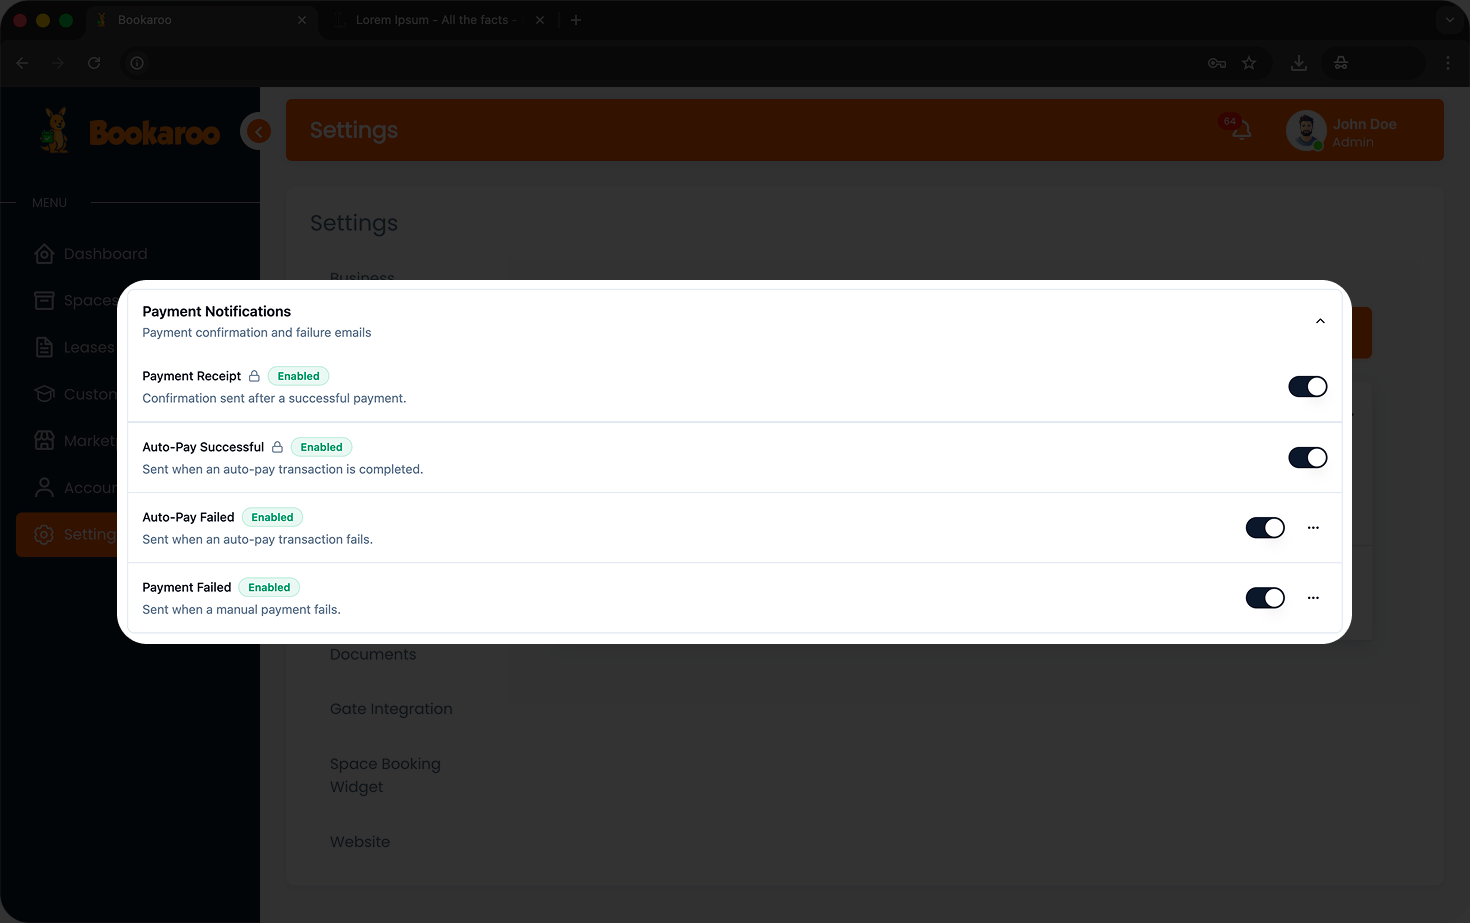Turn off the Payment Failed toggle
The width and height of the screenshot is (1470, 923).
coord(1264,598)
